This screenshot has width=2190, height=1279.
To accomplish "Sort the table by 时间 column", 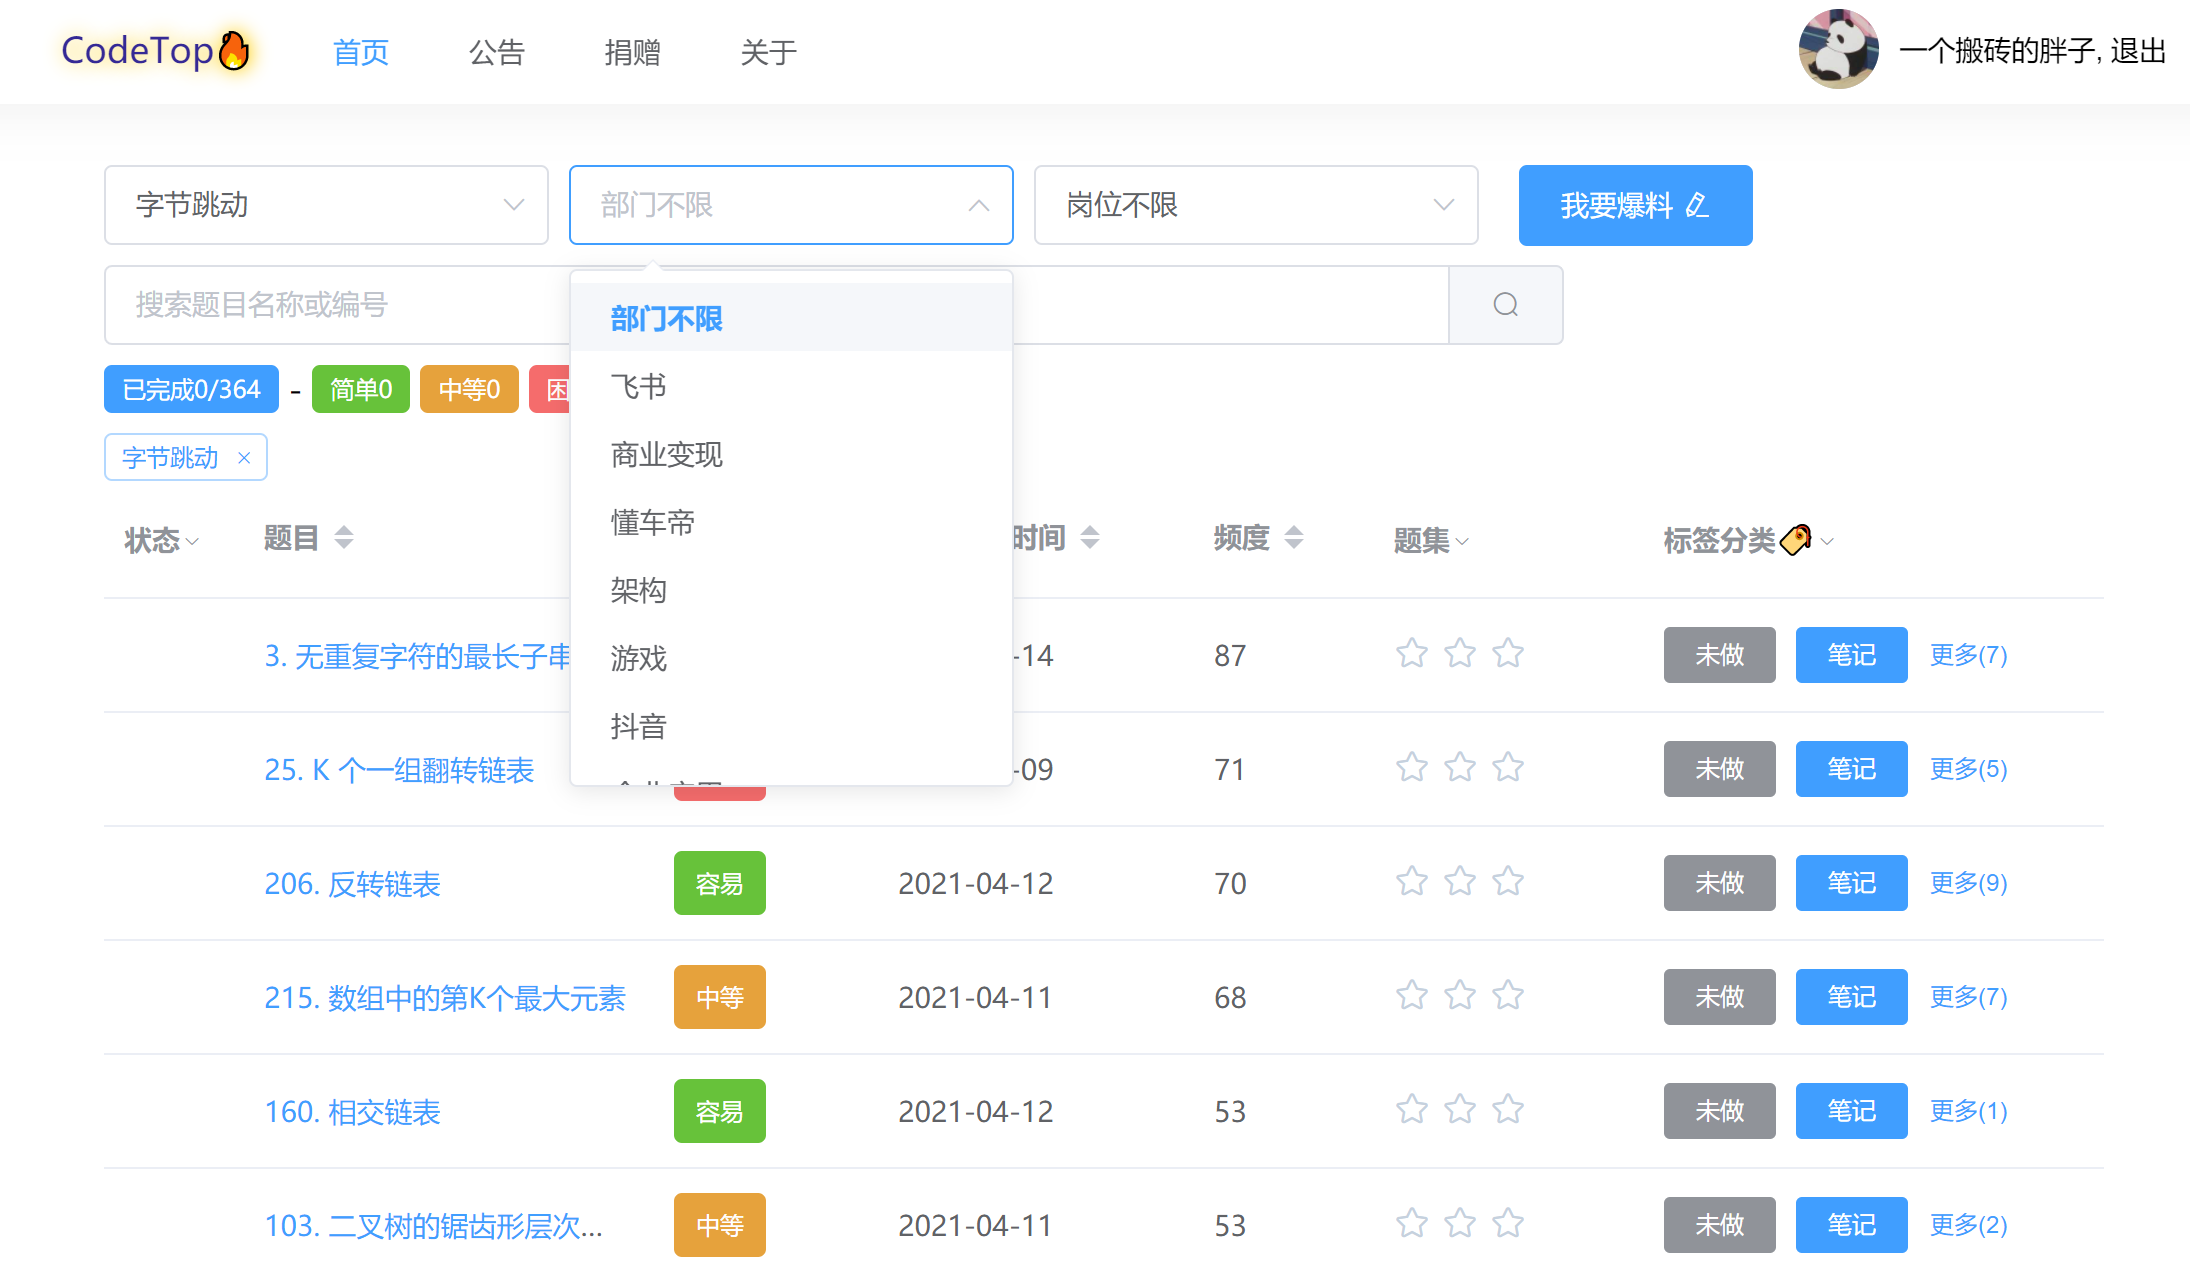I will click(x=1092, y=537).
